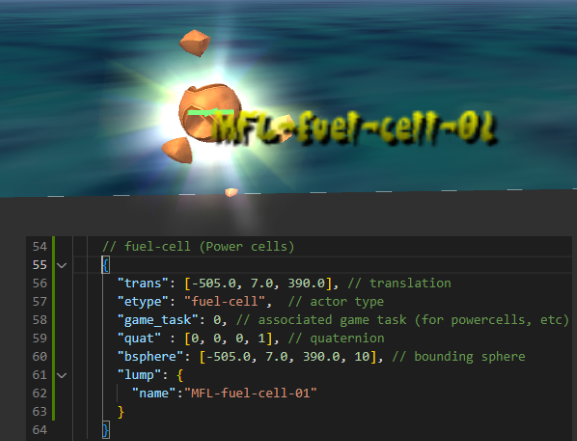577x441 pixels.
Task: Click the green marker line on the power cell
Action: pos(211,112)
